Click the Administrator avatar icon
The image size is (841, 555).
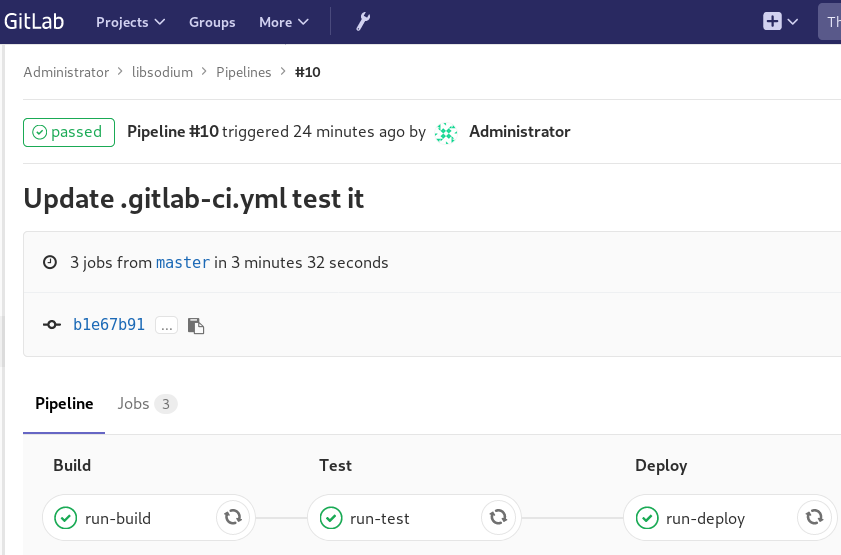click(446, 132)
